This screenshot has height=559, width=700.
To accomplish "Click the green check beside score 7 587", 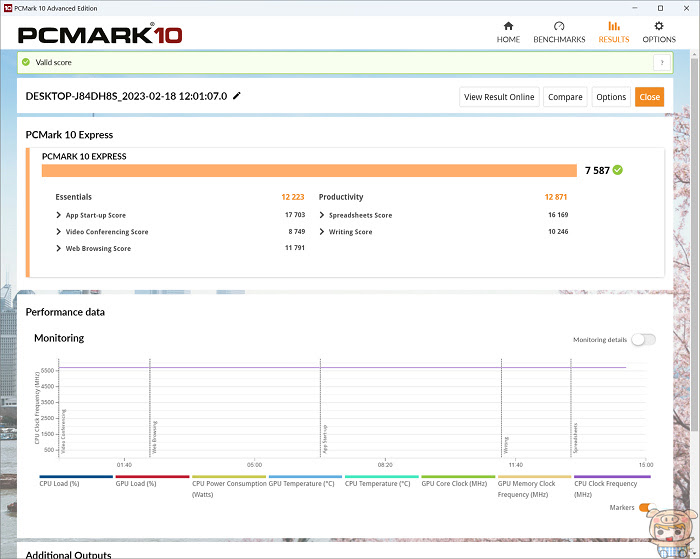I will click(x=617, y=170).
